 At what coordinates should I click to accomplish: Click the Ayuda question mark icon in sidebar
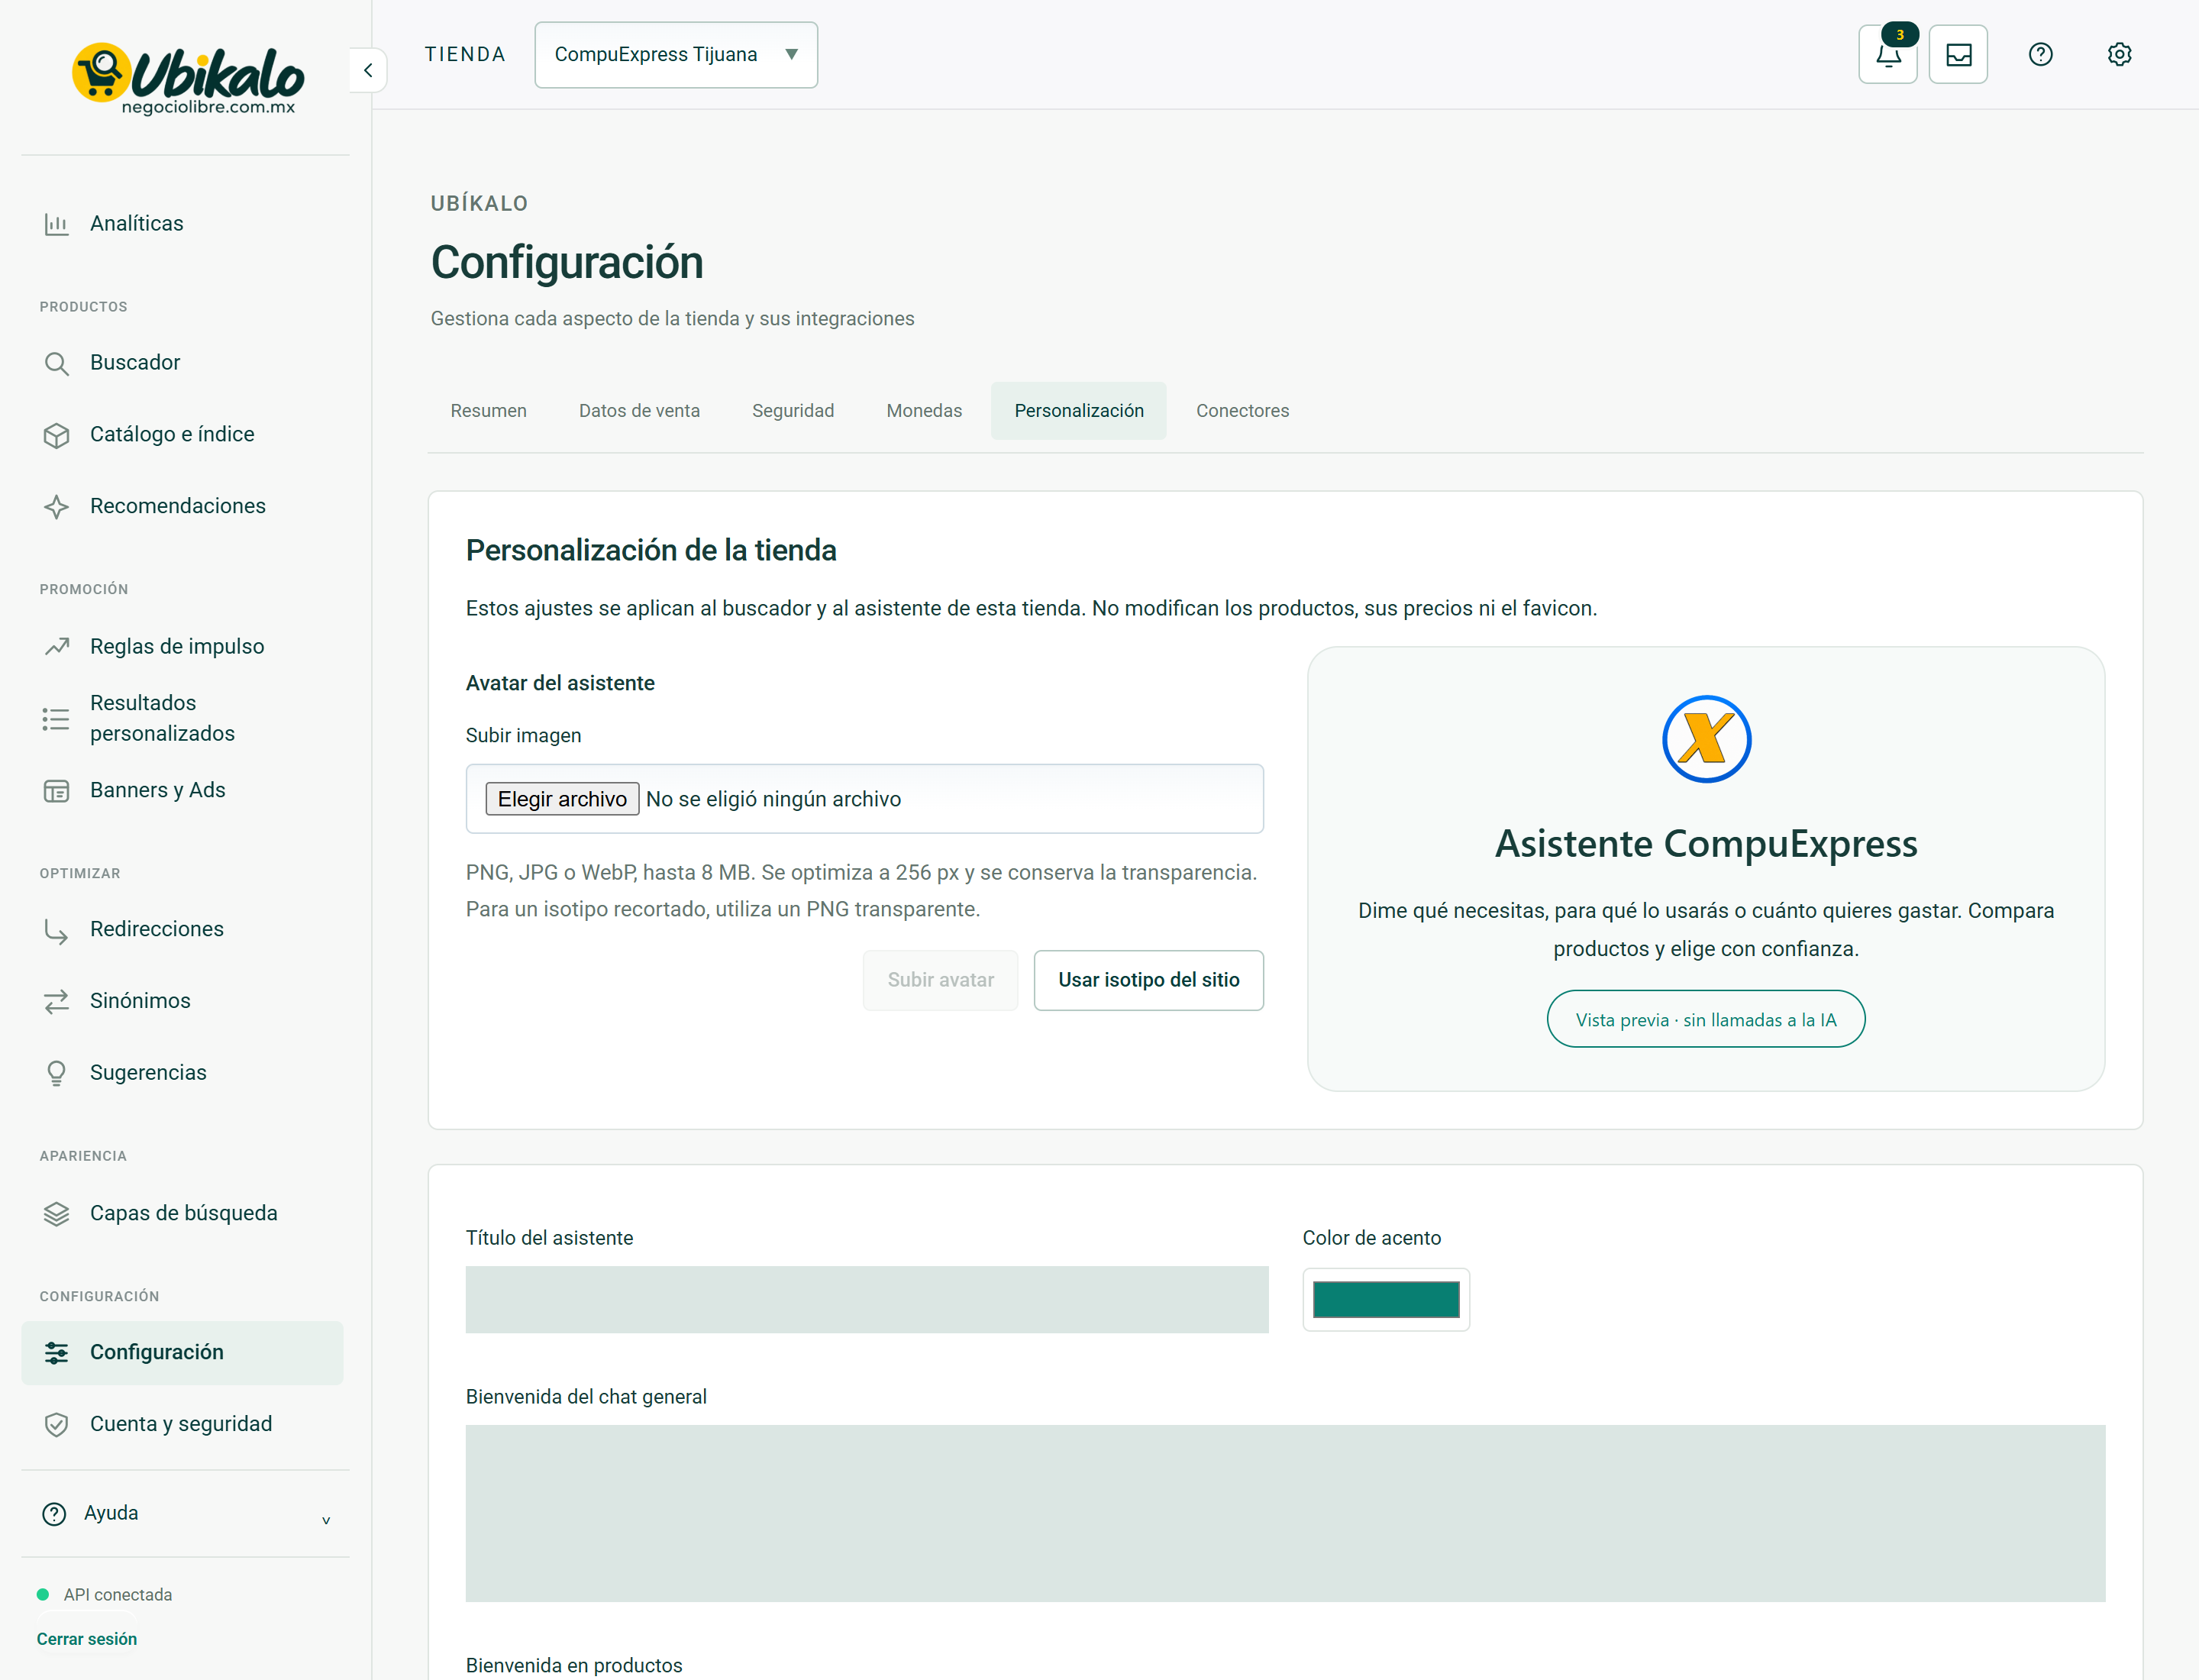[54, 1514]
